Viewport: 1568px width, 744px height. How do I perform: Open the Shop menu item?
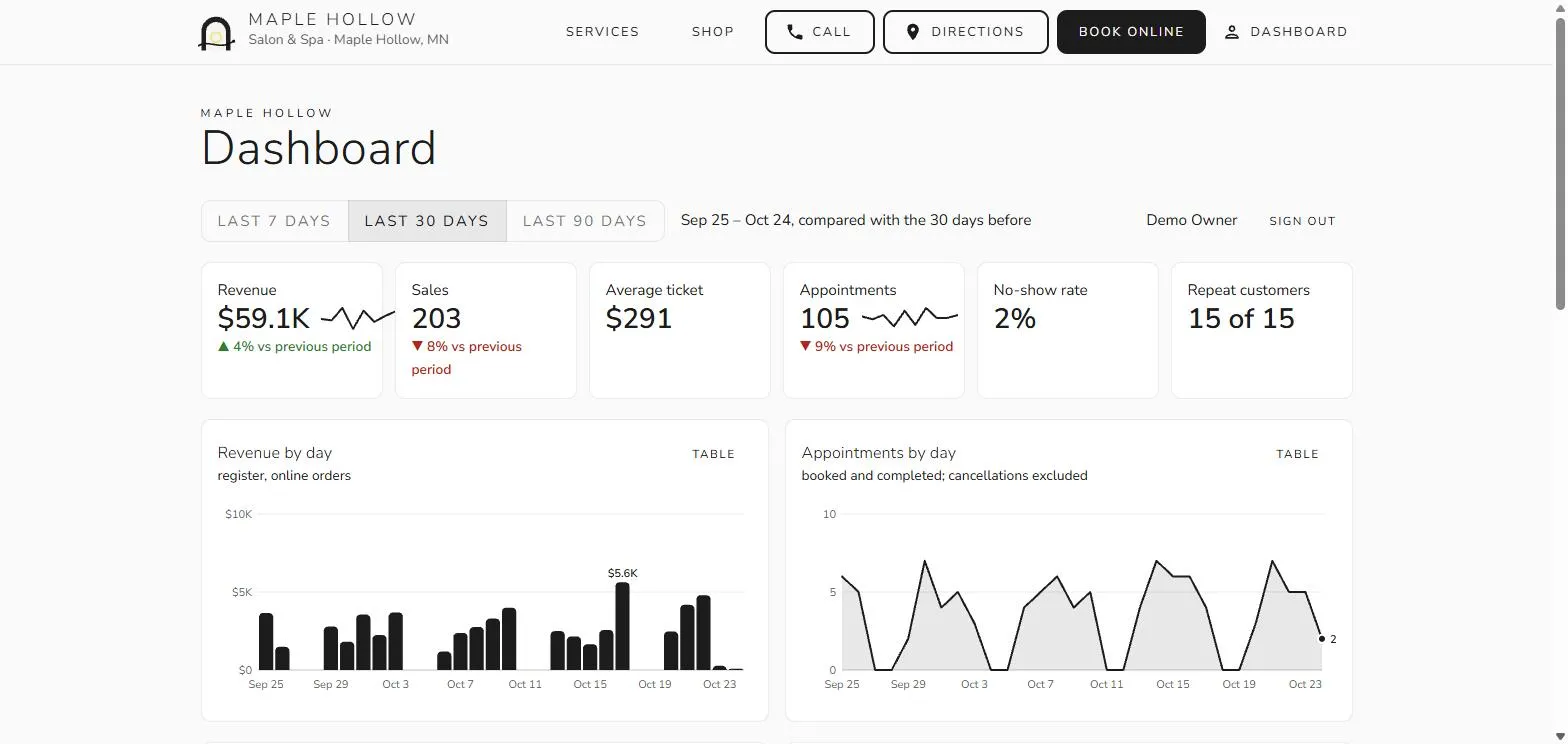[713, 32]
